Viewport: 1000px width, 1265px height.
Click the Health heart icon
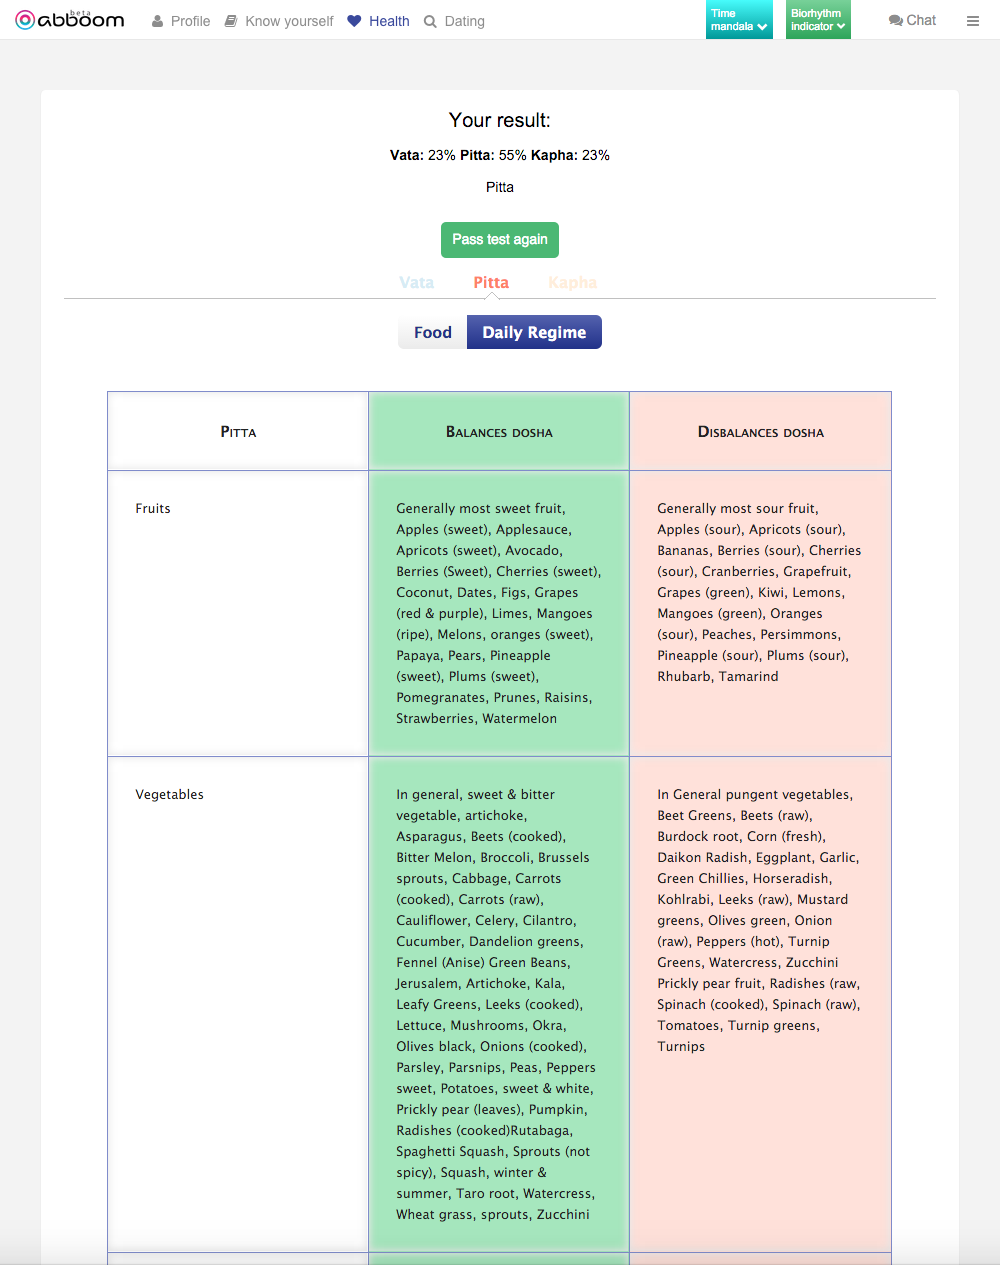click(354, 21)
